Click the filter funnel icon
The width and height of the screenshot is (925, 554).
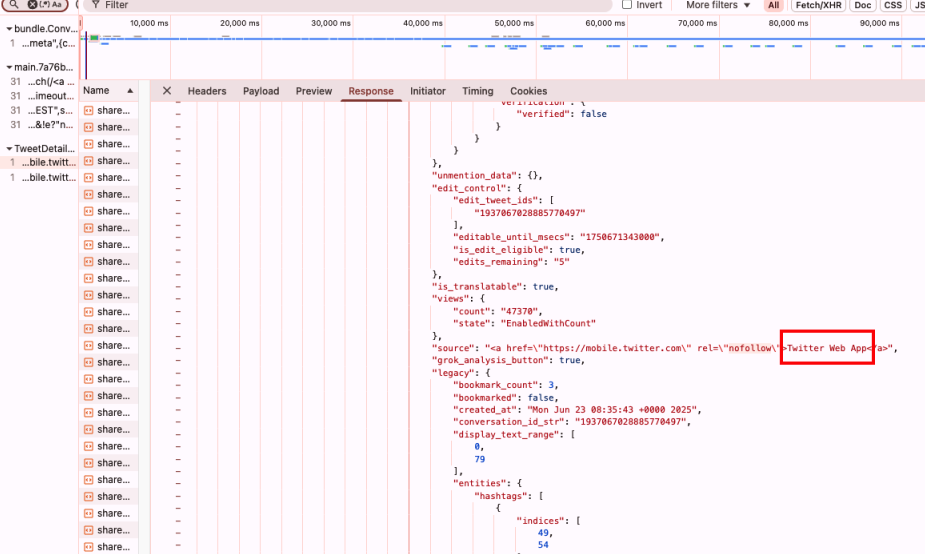click(x=95, y=5)
